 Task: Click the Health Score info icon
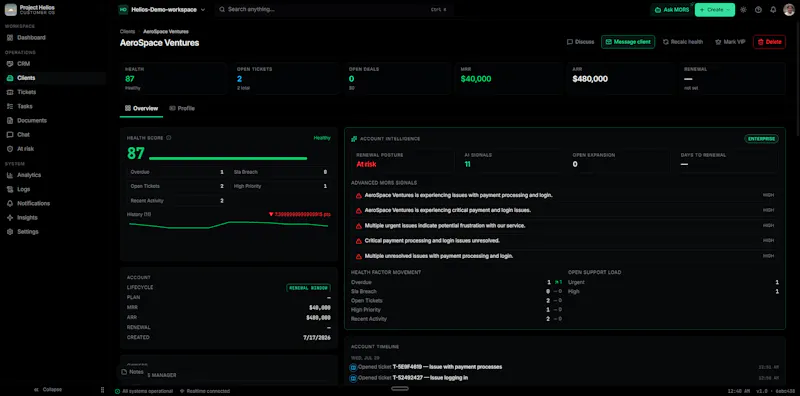point(169,138)
